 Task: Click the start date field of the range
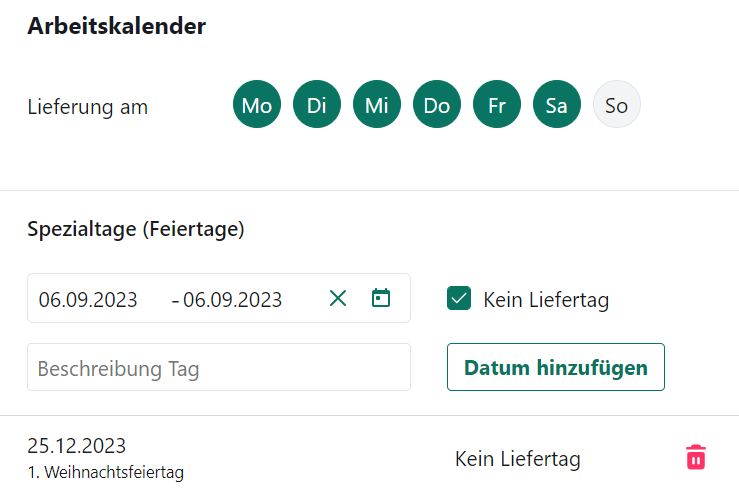point(88,299)
